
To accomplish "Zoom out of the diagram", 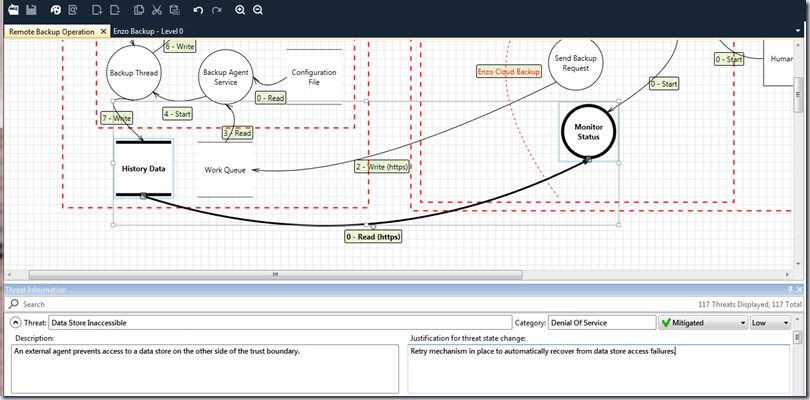I will click(258, 10).
